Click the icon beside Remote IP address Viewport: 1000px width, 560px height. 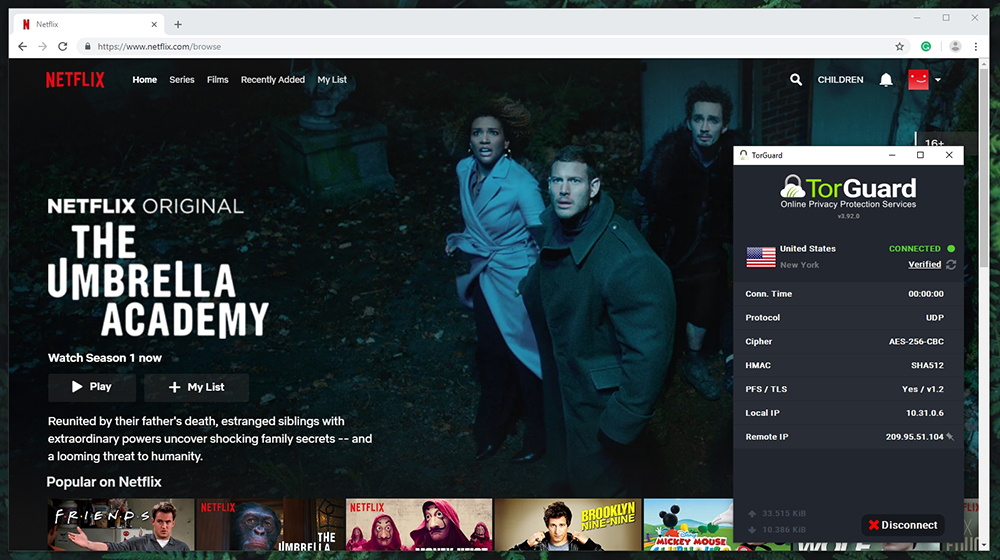click(x=950, y=437)
